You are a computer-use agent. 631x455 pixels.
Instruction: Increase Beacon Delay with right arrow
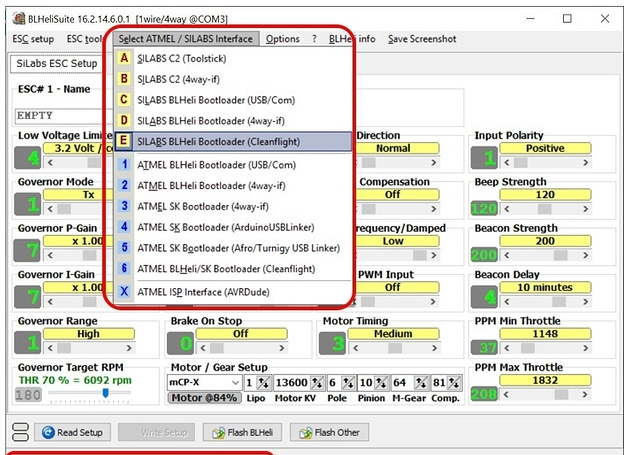[x=586, y=301]
